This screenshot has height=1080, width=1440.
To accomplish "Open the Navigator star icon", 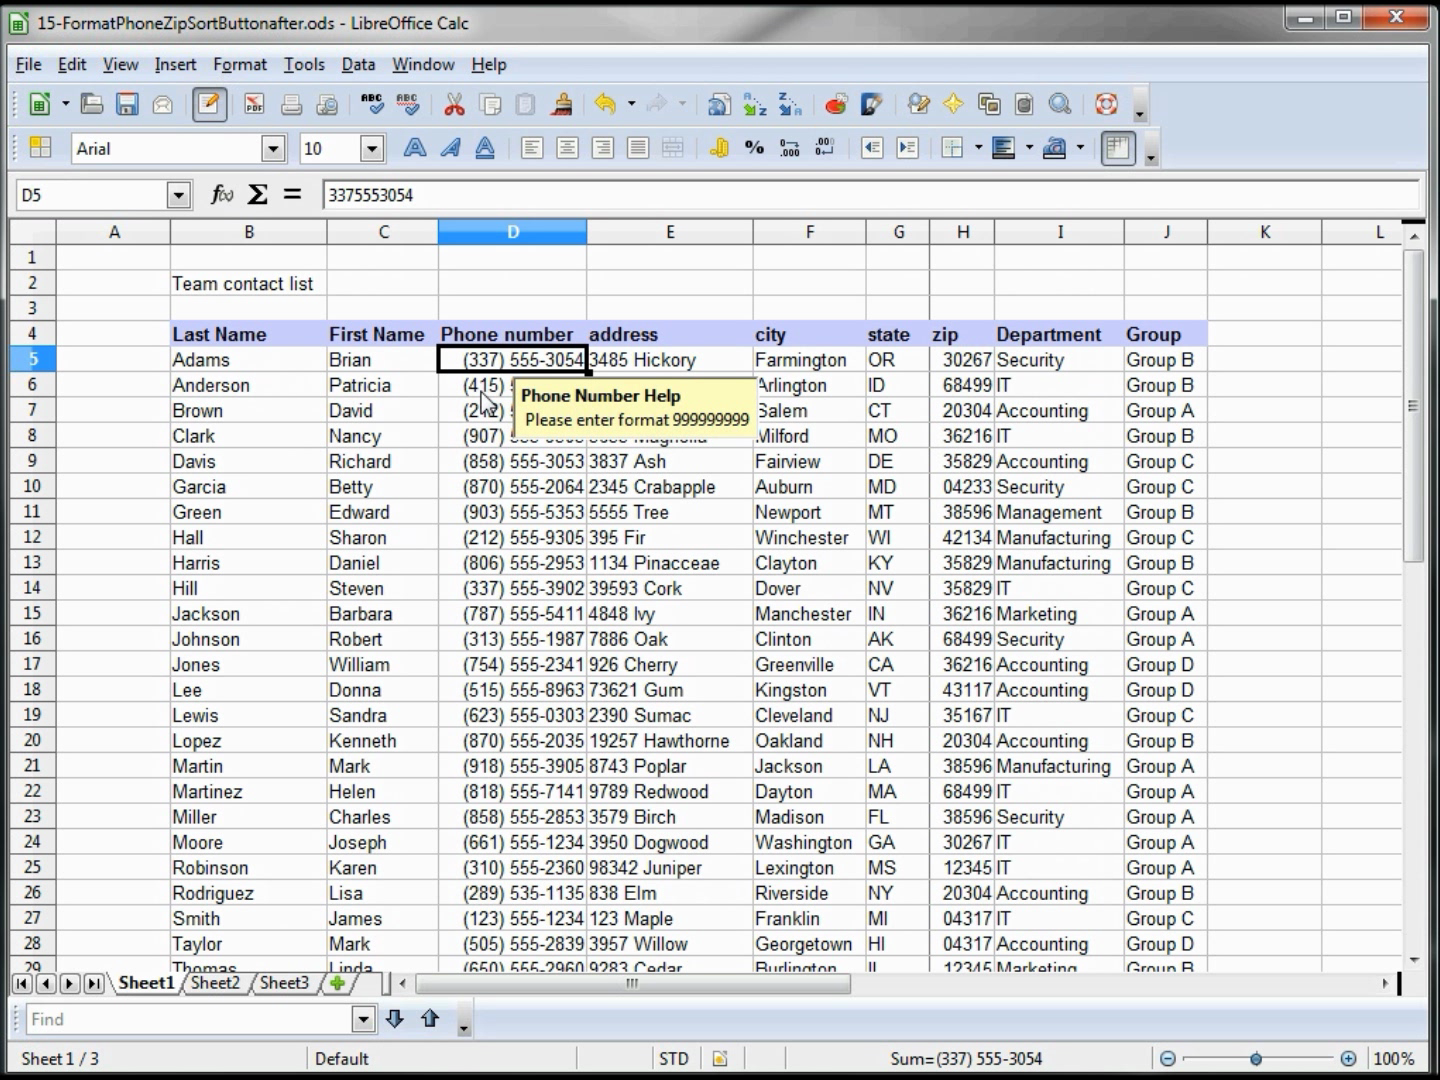I will pos(953,104).
